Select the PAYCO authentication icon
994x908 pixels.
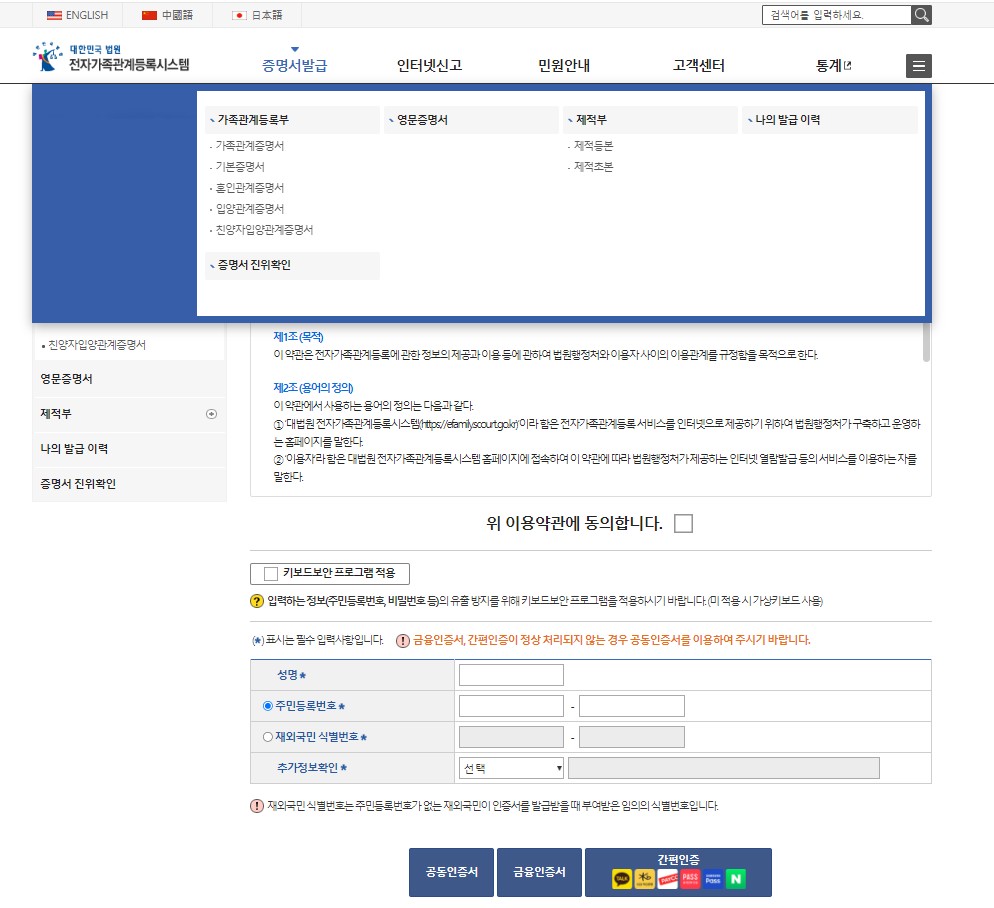tap(667, 878)
